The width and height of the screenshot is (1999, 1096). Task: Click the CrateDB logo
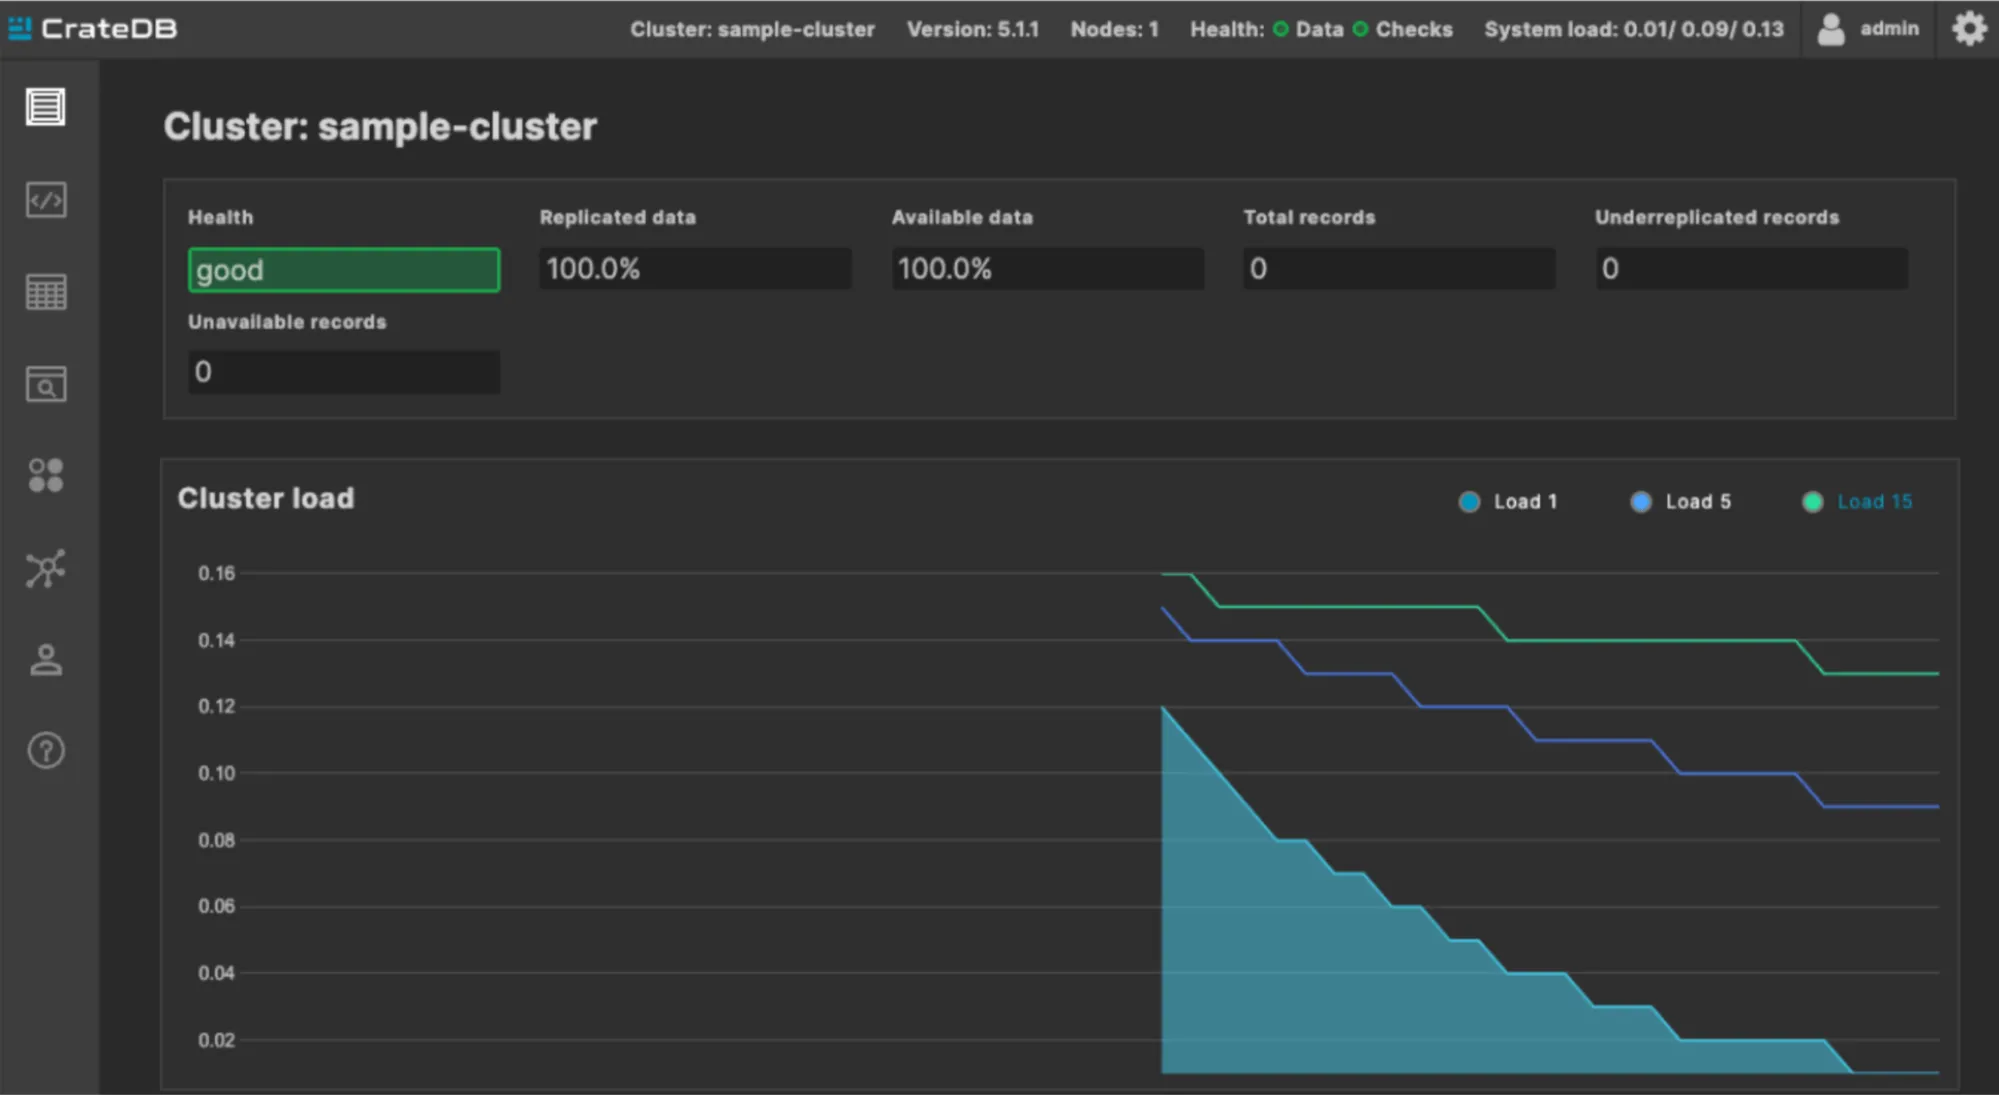[92, 28]
